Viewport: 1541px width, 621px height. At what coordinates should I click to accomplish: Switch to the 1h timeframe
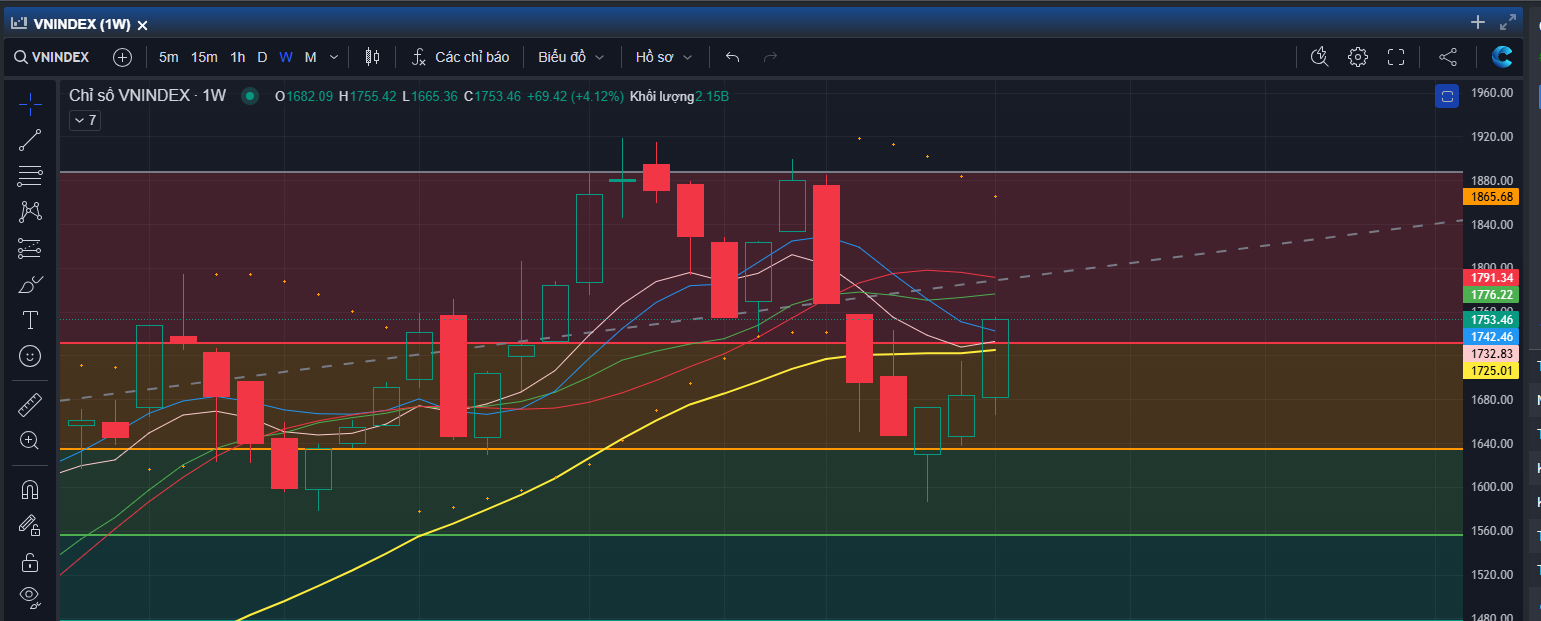(238, 57)
